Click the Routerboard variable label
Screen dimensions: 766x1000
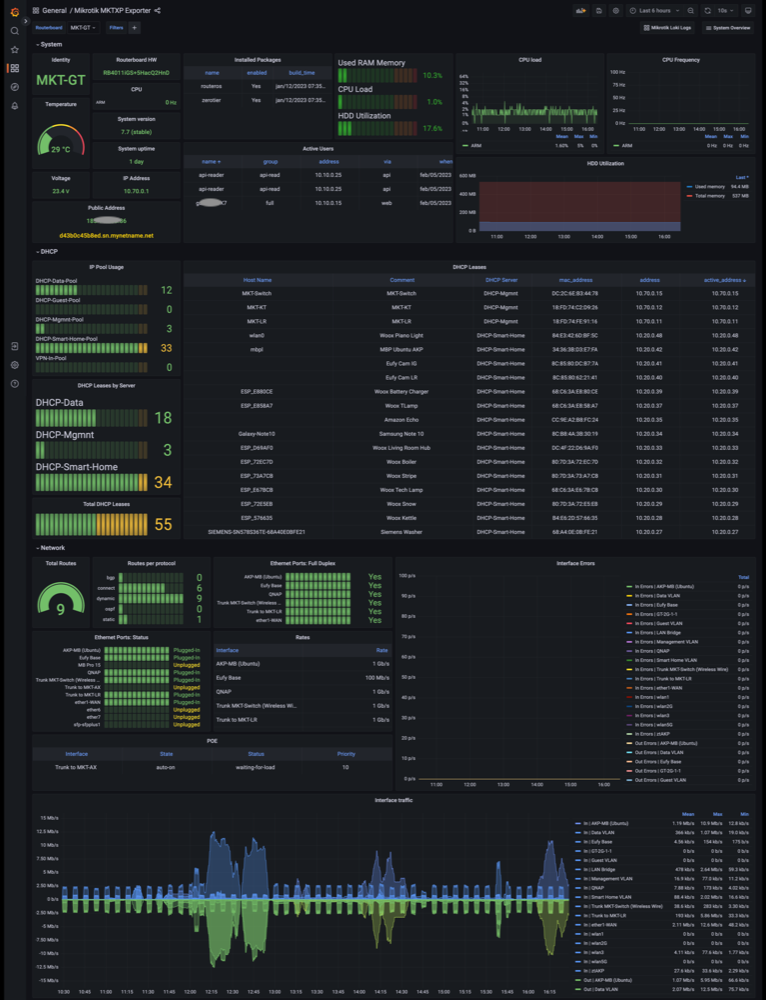click(x=48, y=28)
